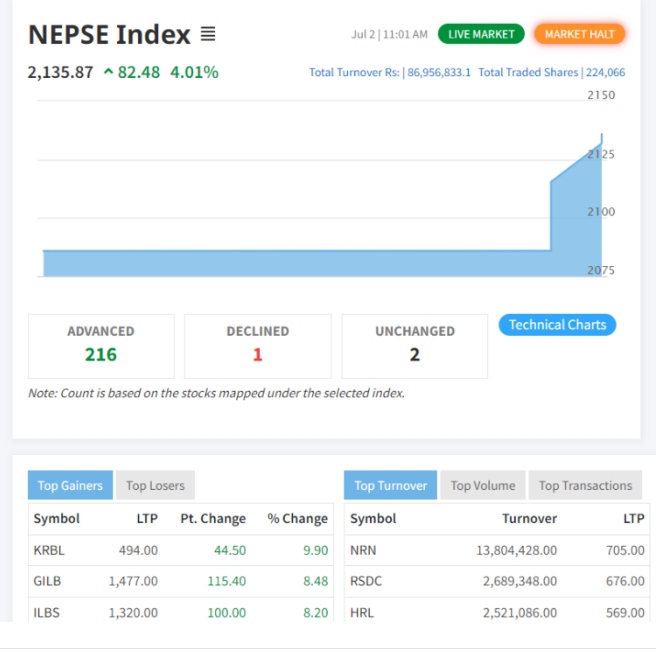Click the green up-arrow change indicator
This screenshot has height=653, width=661.
108,72
